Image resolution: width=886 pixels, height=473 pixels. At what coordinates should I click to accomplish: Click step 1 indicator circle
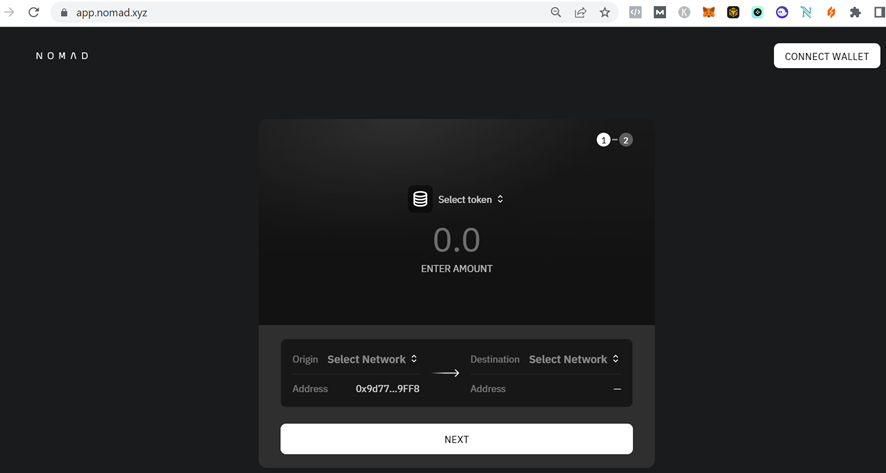603,140
